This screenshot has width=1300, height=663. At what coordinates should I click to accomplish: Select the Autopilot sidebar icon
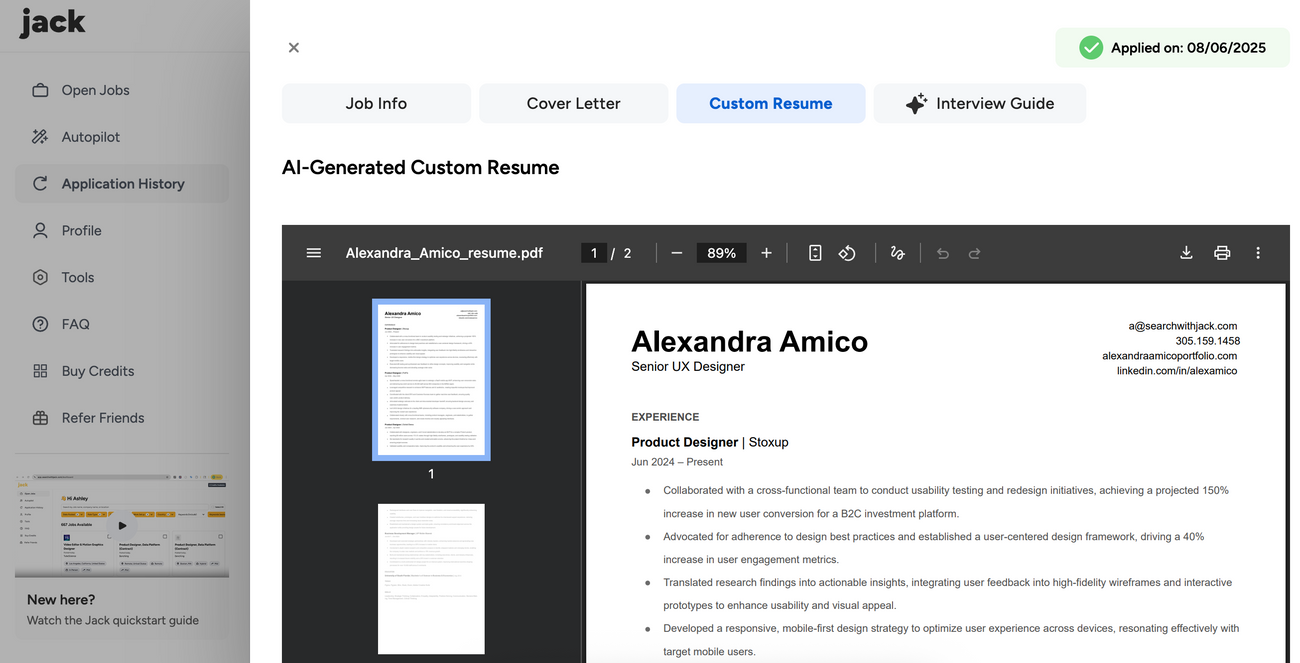[40, 136]
